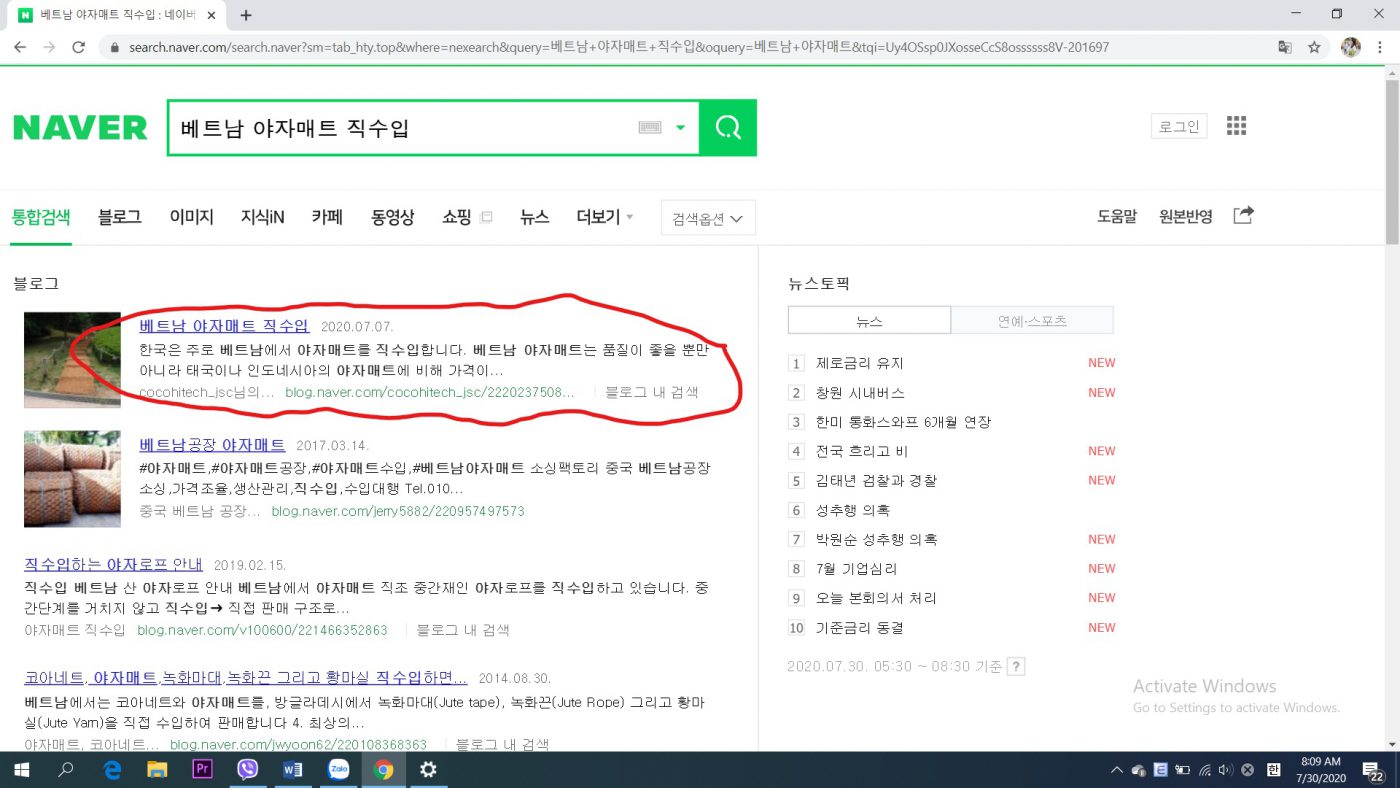The image size is (1400, 788).
Task: Launch Microsoft Edge from taskbar
Action: [112, 770]
